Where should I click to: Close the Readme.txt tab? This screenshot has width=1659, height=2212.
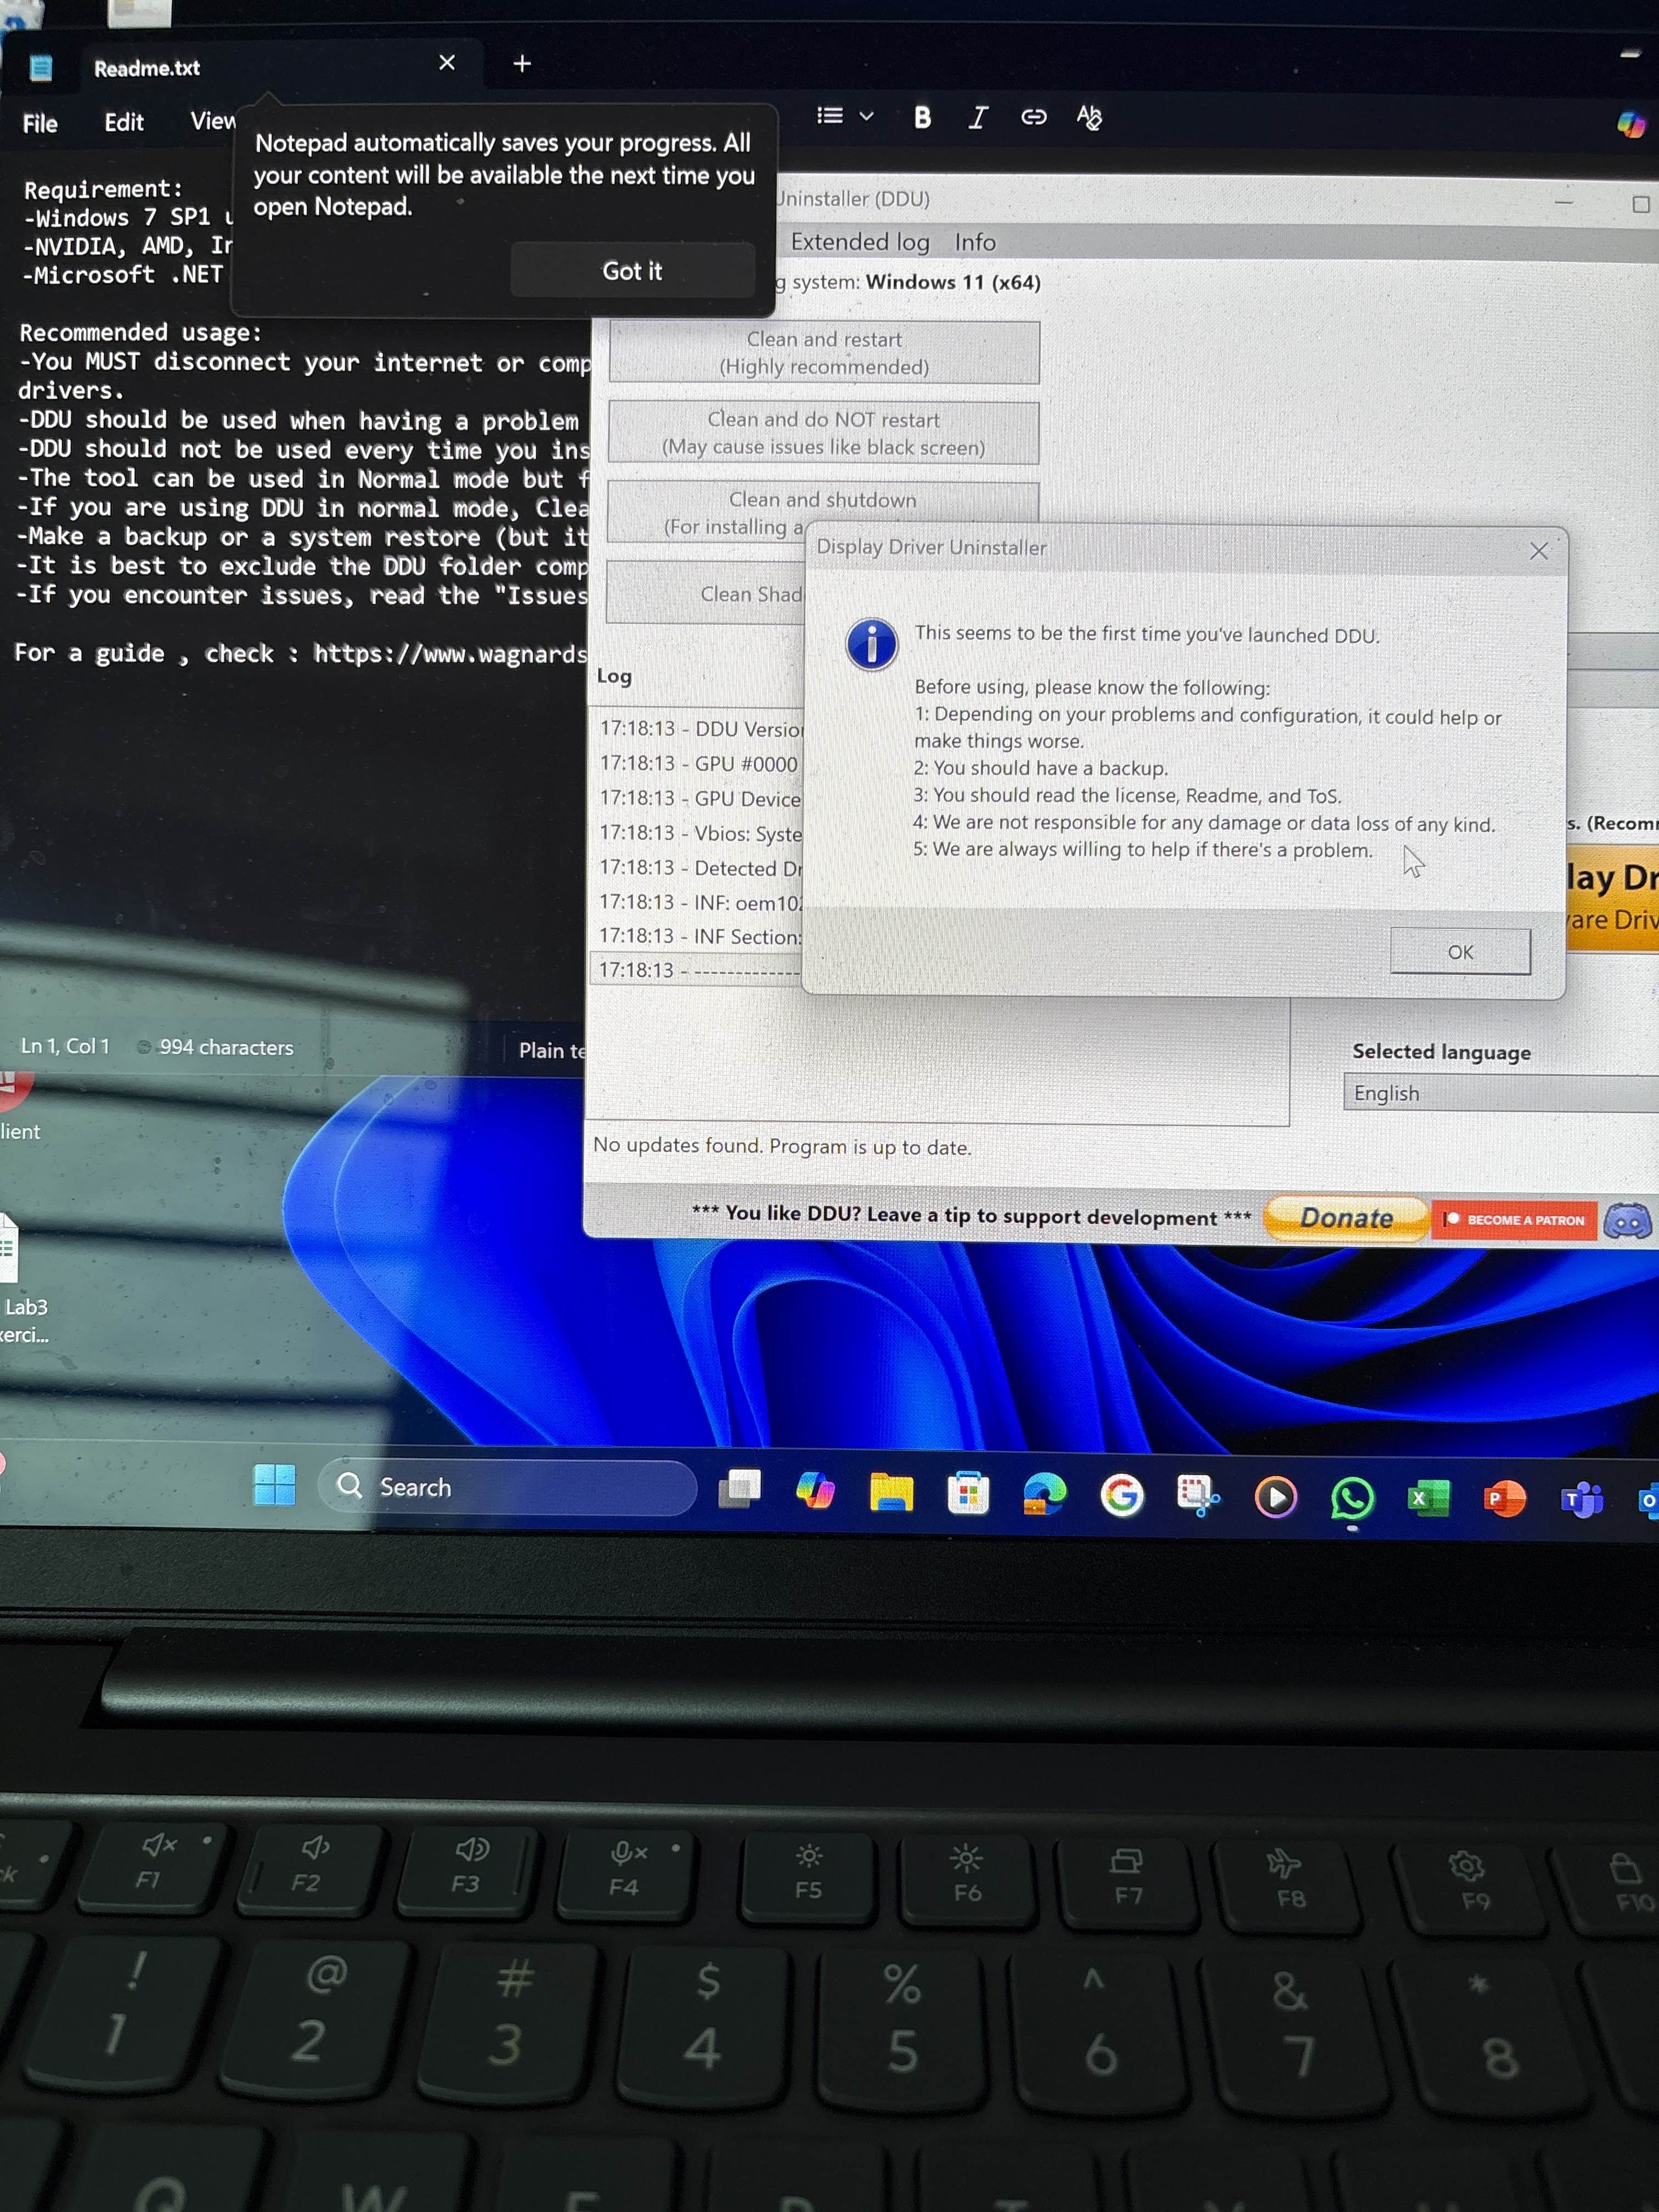(x=447, y=63)
